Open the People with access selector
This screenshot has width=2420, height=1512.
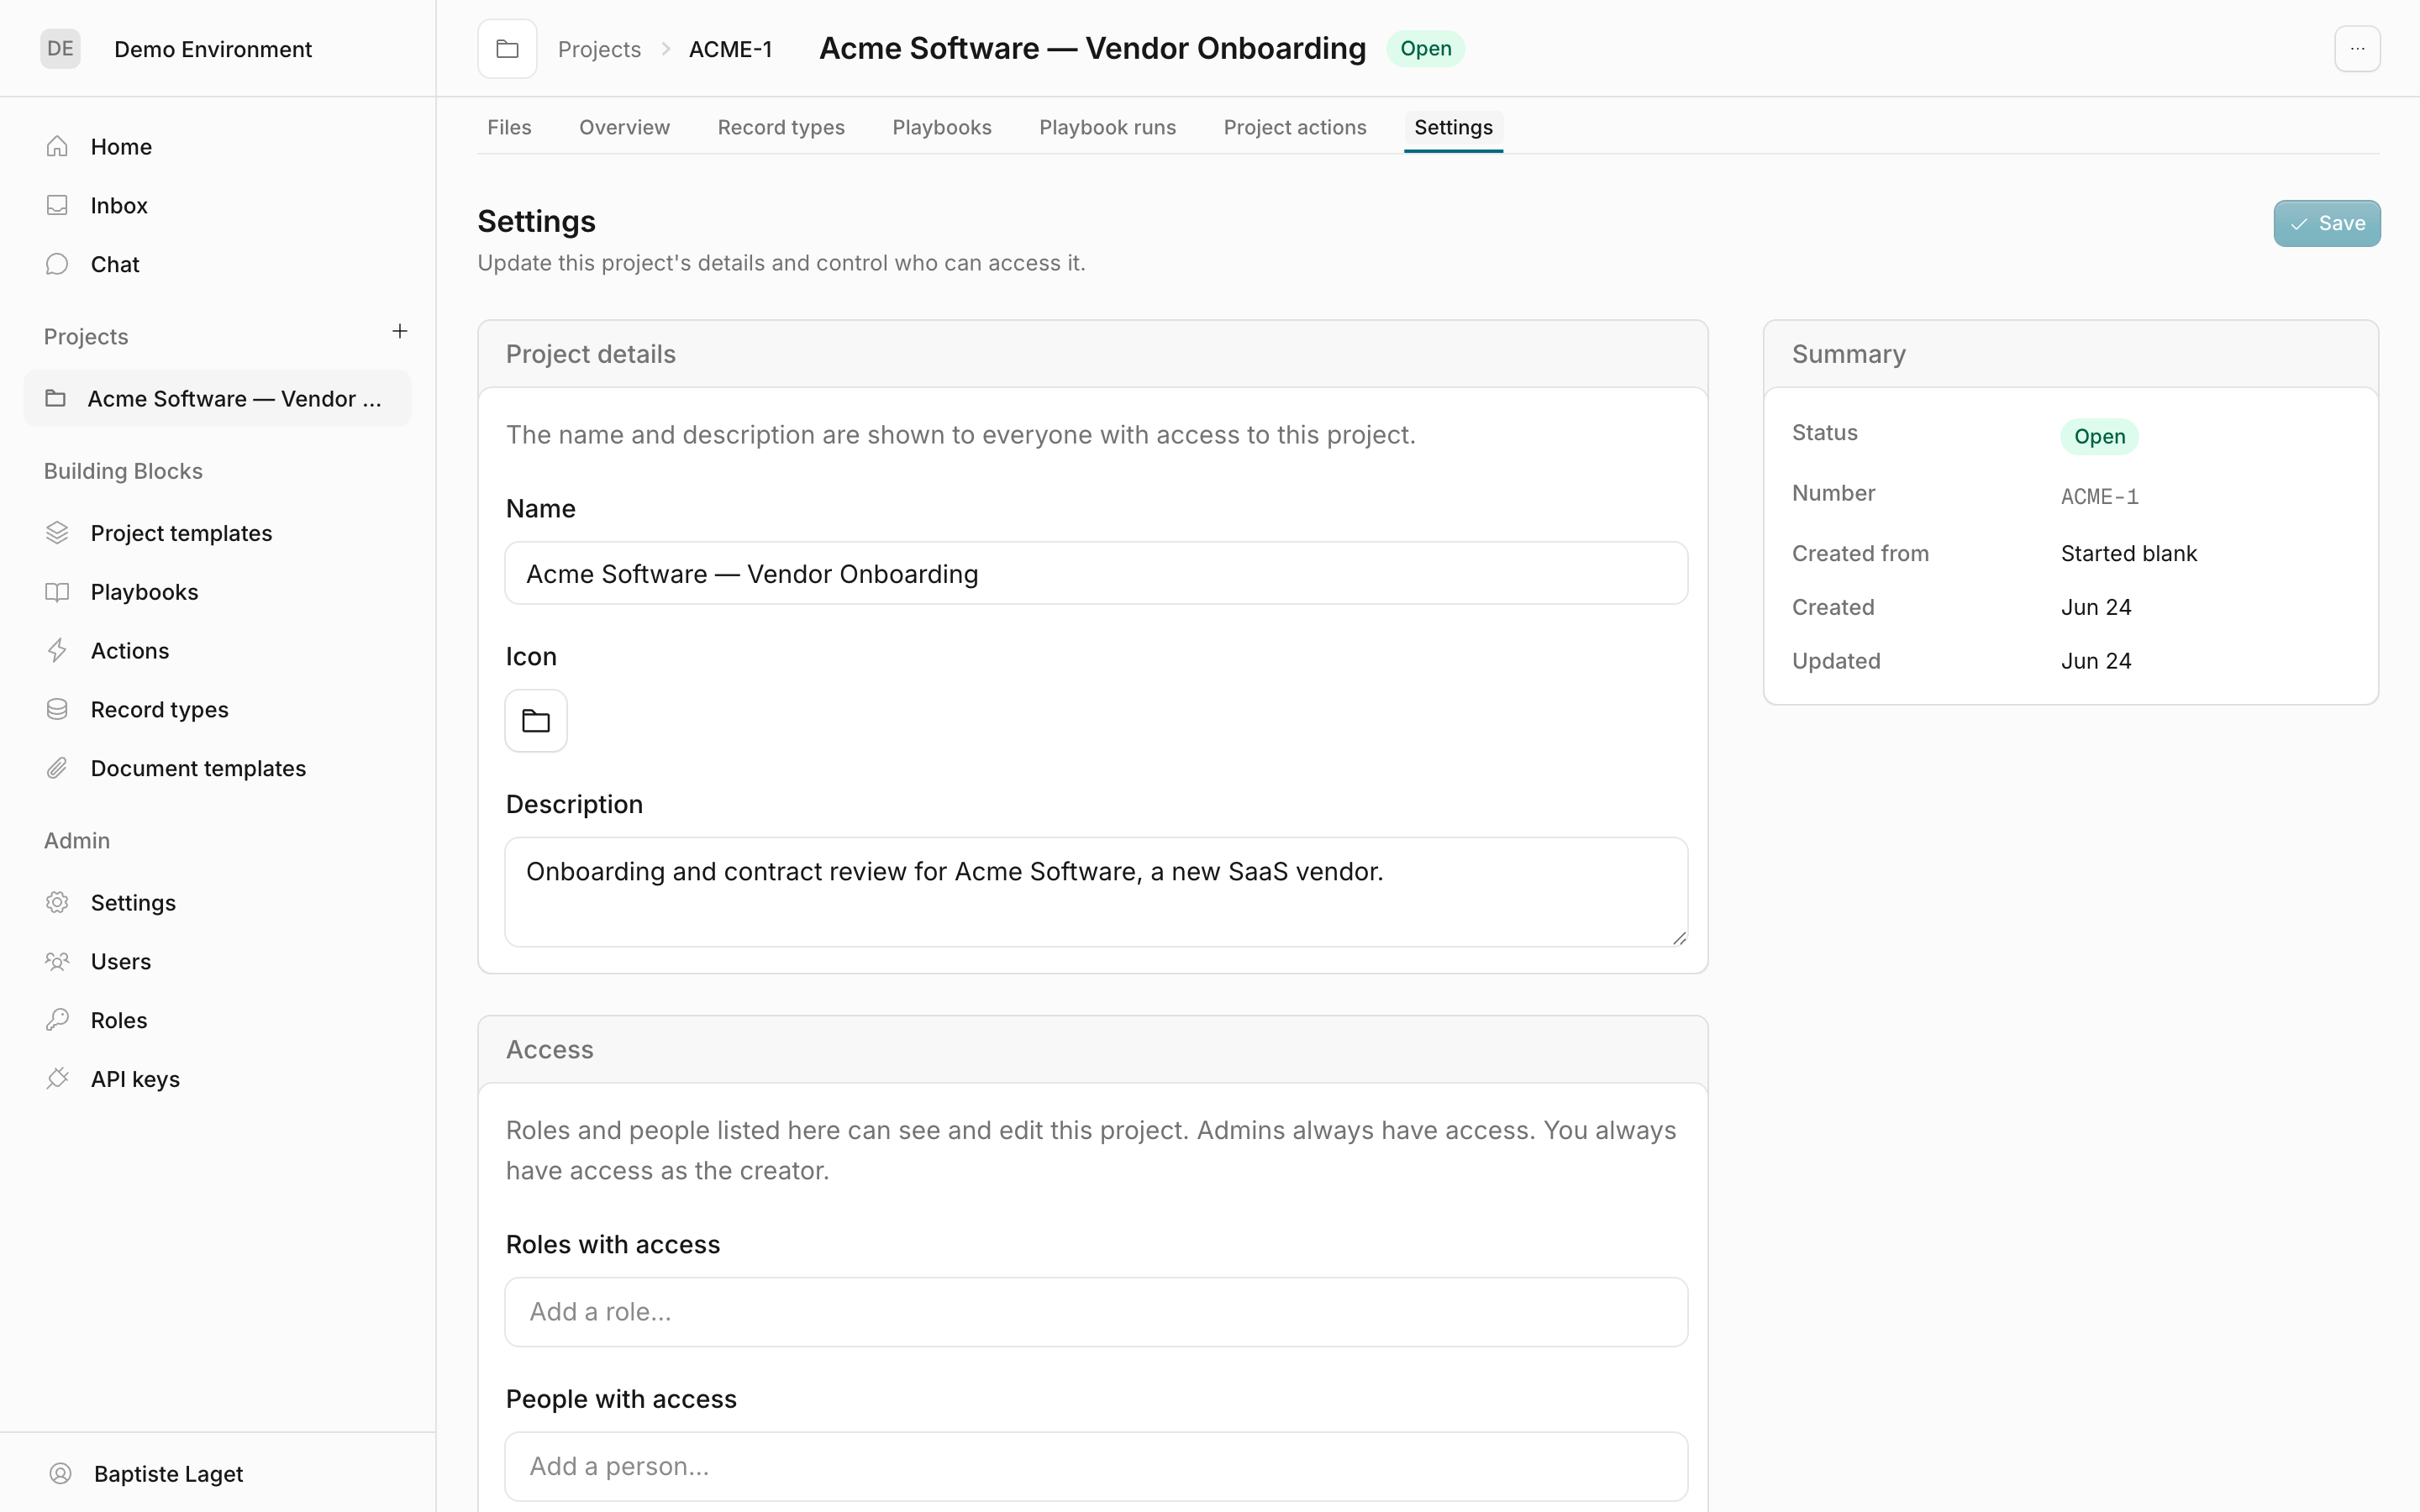coord(1096,1466)
